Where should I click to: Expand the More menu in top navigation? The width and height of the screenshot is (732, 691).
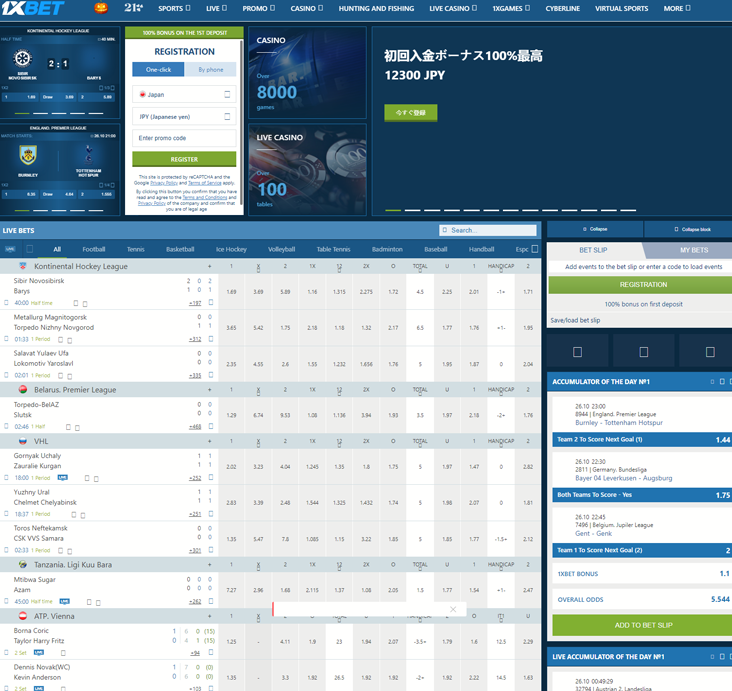(x=677, y=8)
